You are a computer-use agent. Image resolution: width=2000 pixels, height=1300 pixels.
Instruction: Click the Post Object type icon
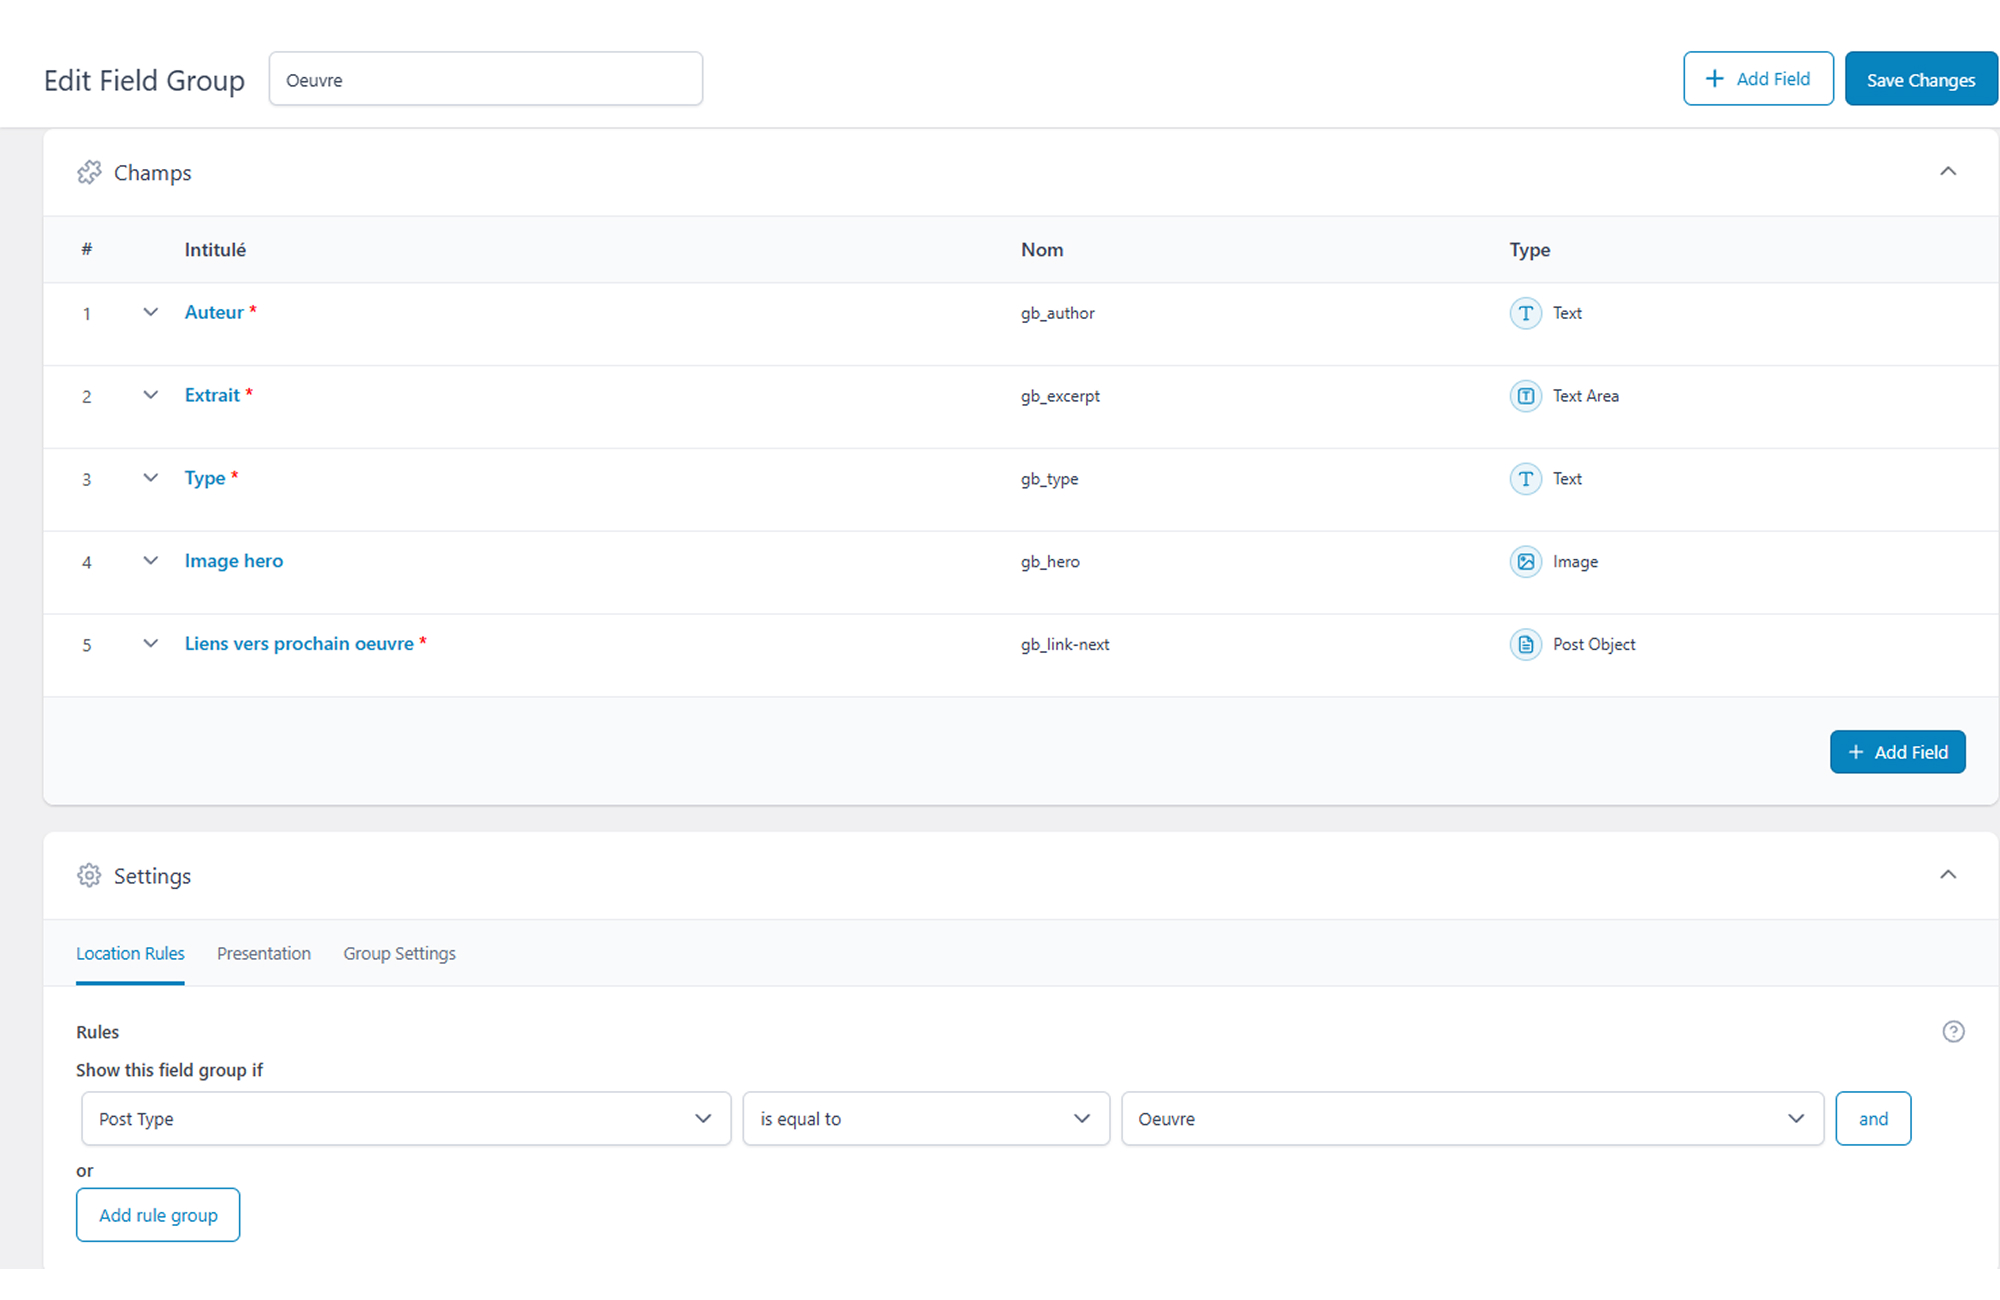(1525, 645)
